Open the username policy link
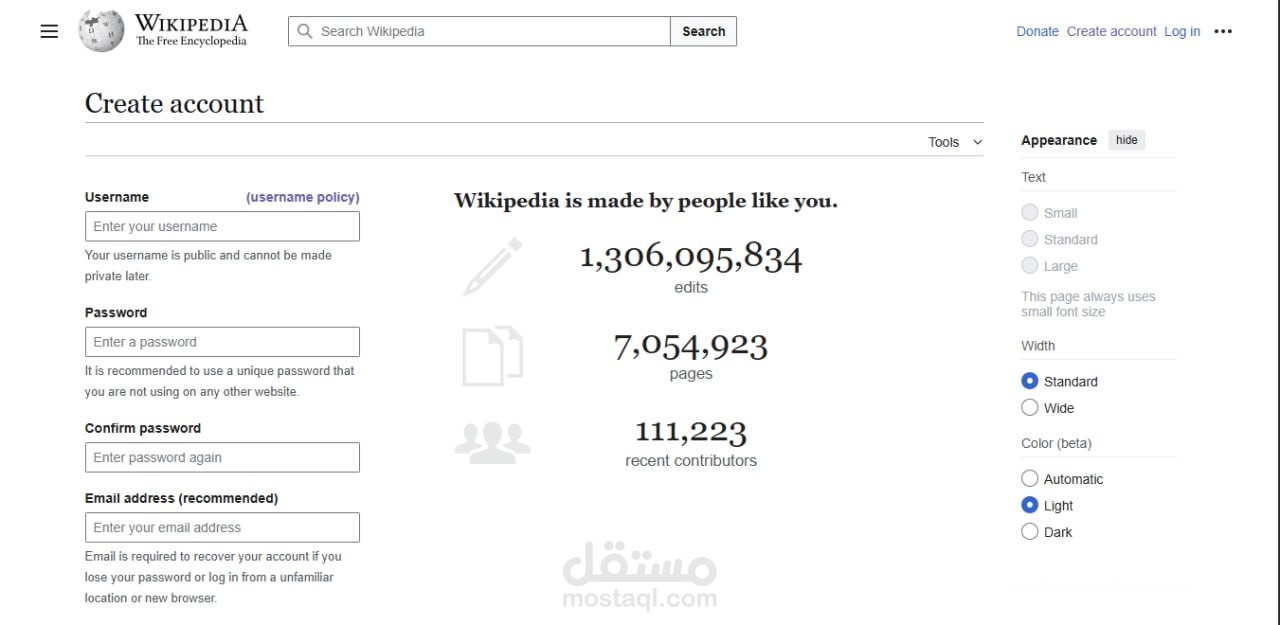 pyautogui.click(x=303, y=197)
